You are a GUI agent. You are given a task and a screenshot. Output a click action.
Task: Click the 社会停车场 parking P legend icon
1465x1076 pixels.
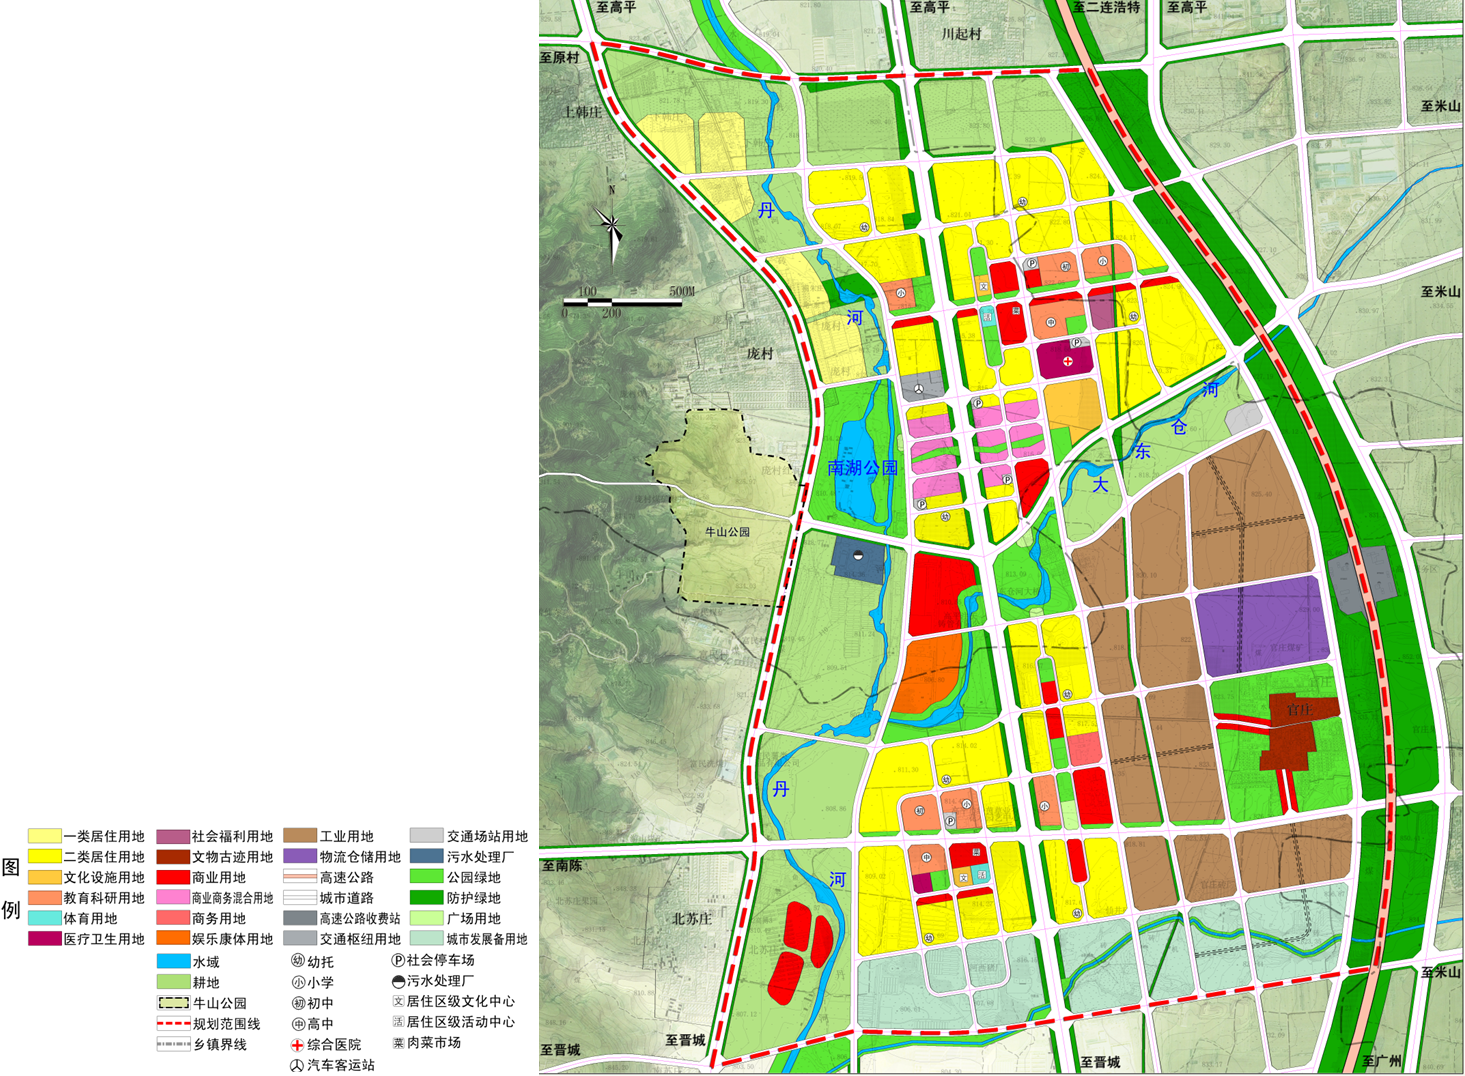[x=397, y=960]
